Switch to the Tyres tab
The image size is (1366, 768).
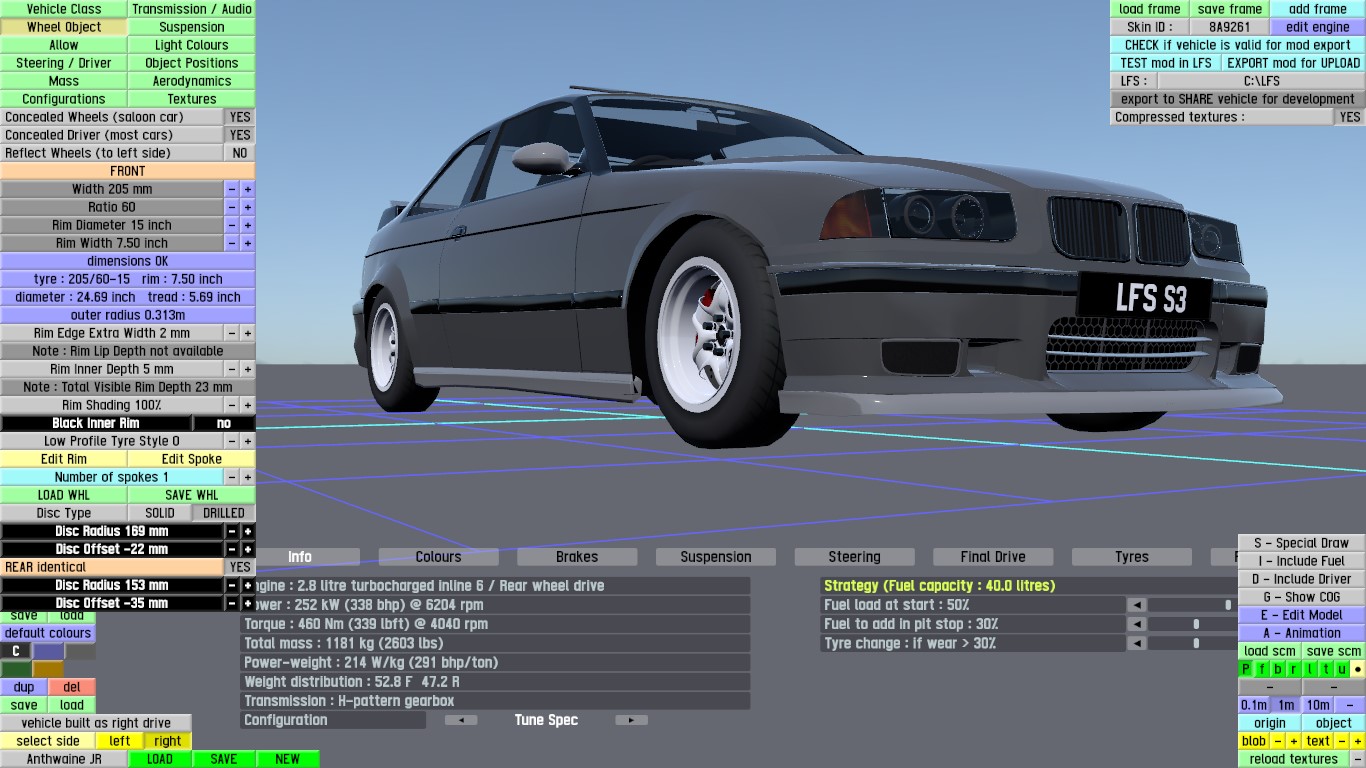(1132, 557)
